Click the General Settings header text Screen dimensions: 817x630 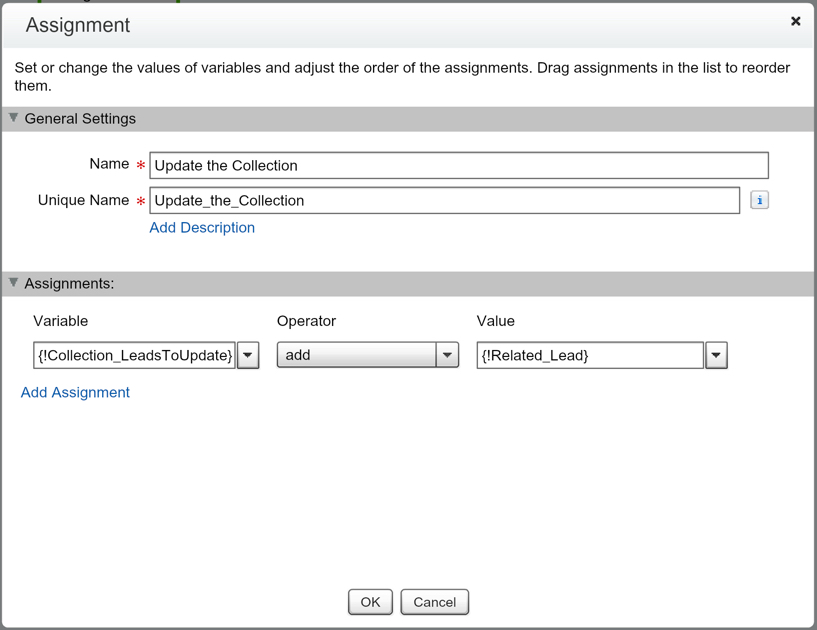[x=80, y=118]
